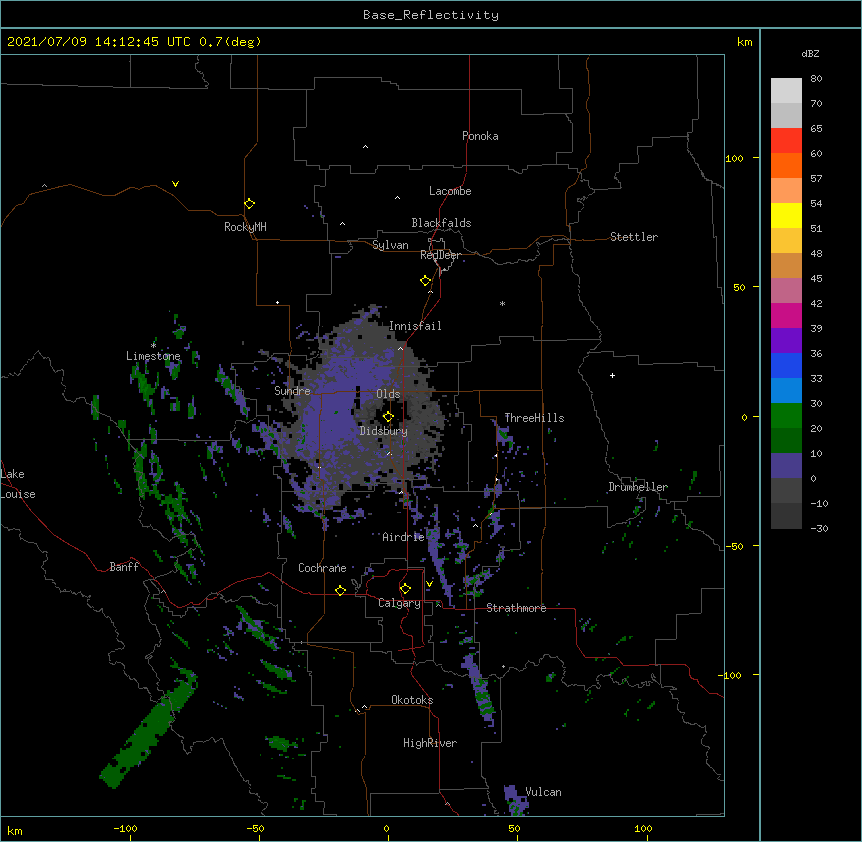Click the HighRiver label

(430, 743)
